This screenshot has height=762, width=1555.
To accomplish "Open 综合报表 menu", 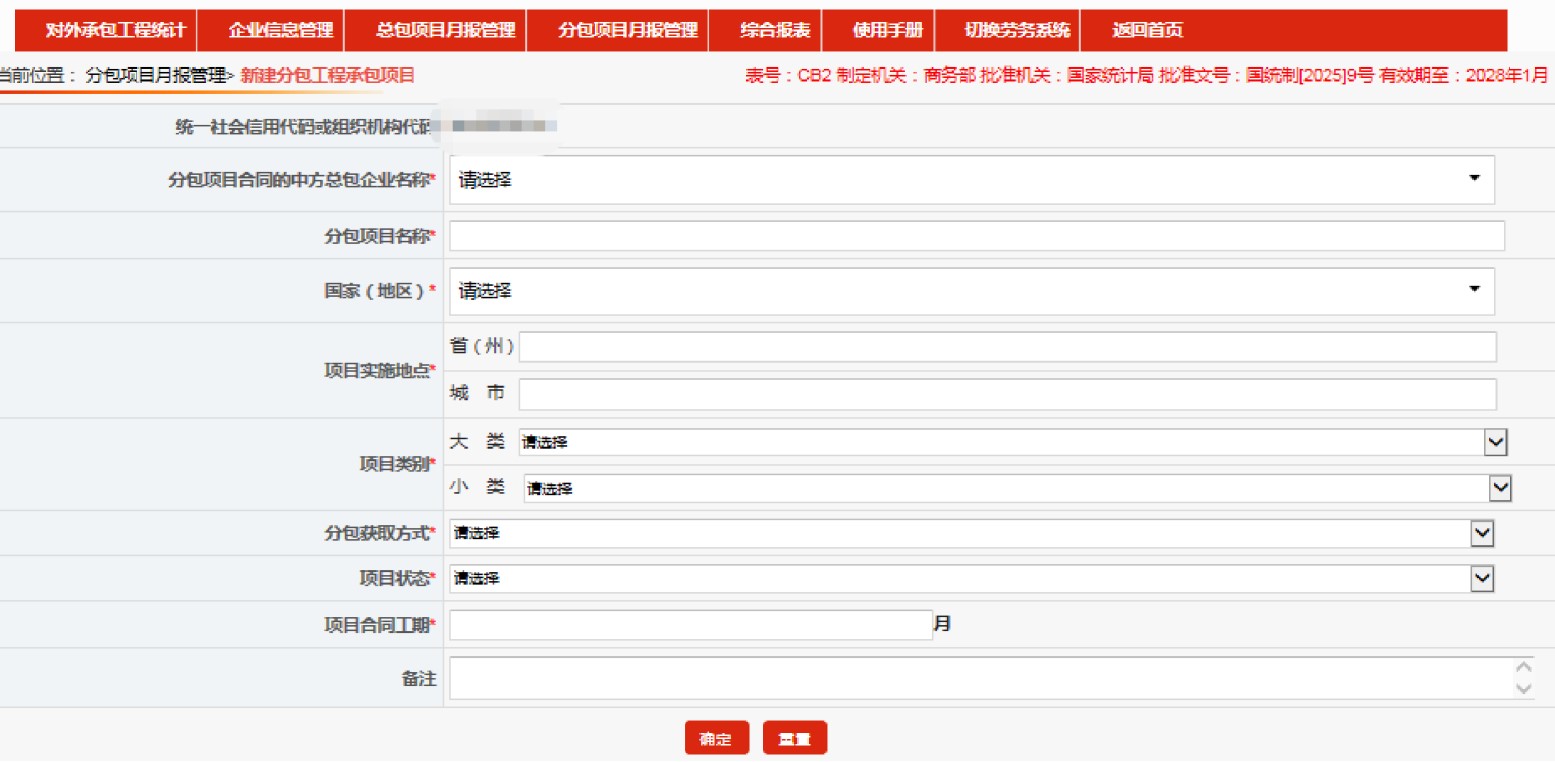I will tap(775, 30).
